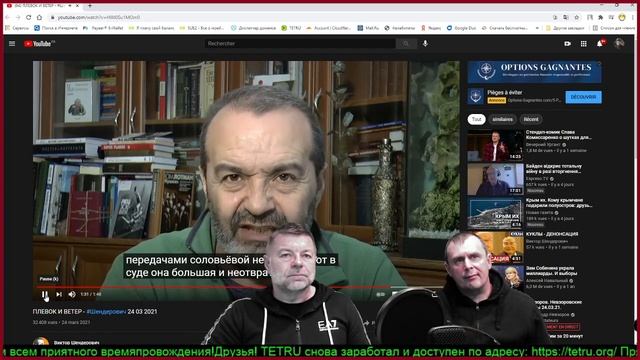The width and height of the screenshot is (640, 360).
Task: Click the DÉCOUVRIR ad button
Action: coord(583,97)
